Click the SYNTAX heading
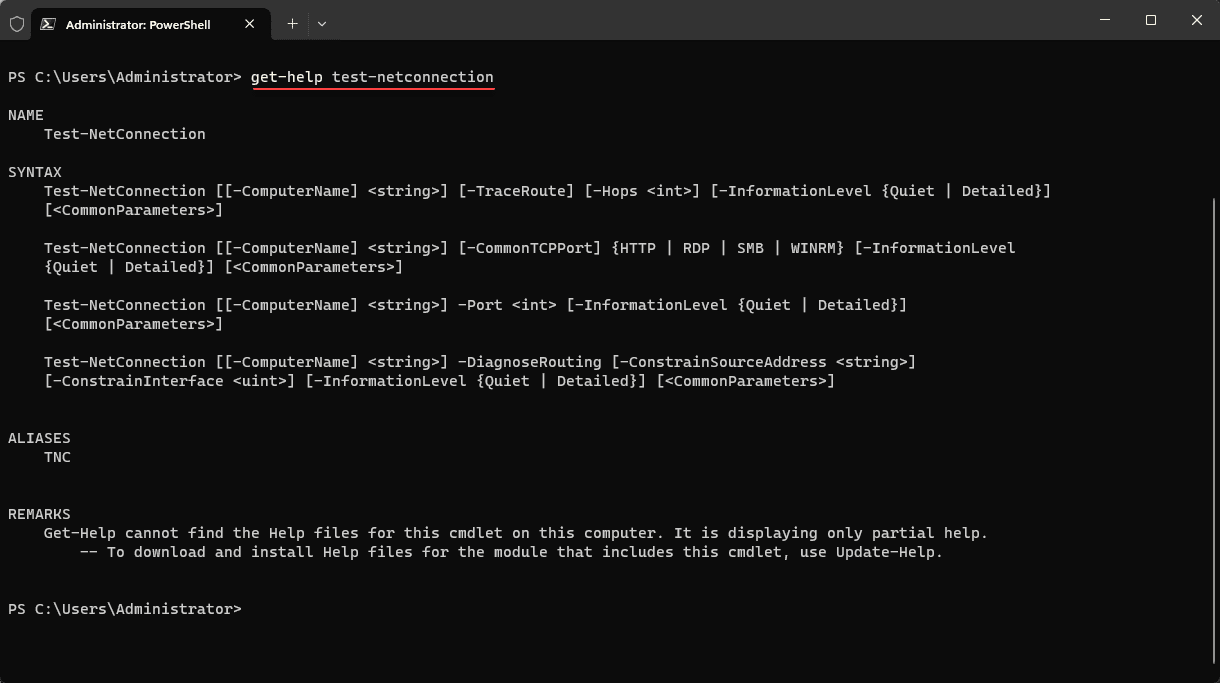This screenshot has width=1220, height=683. [x=35, y=172]
